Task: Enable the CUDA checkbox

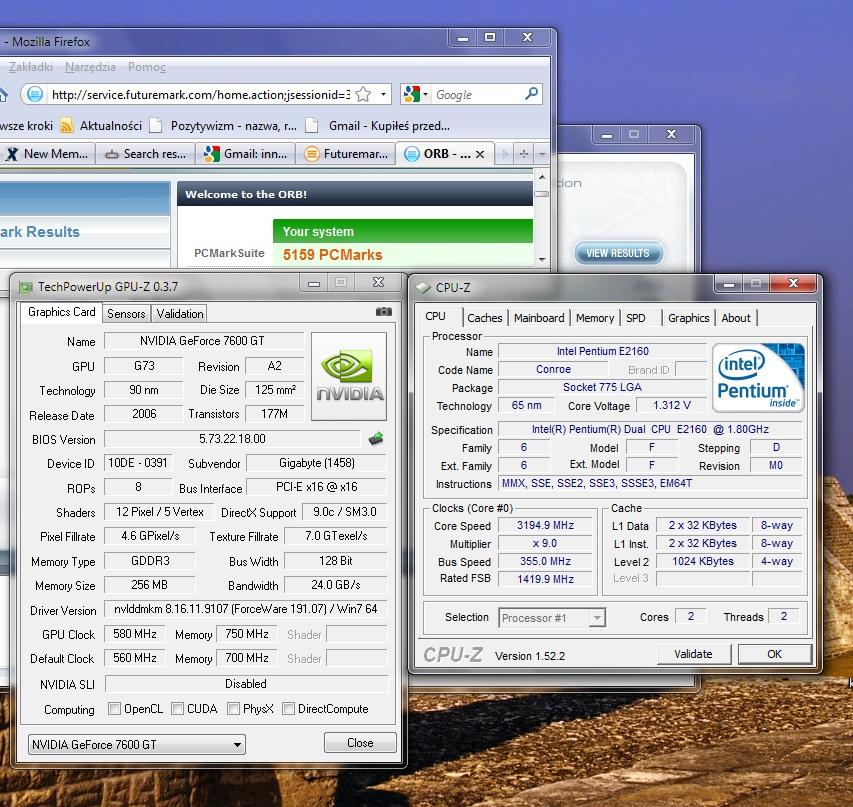Action: click(177, 709)
